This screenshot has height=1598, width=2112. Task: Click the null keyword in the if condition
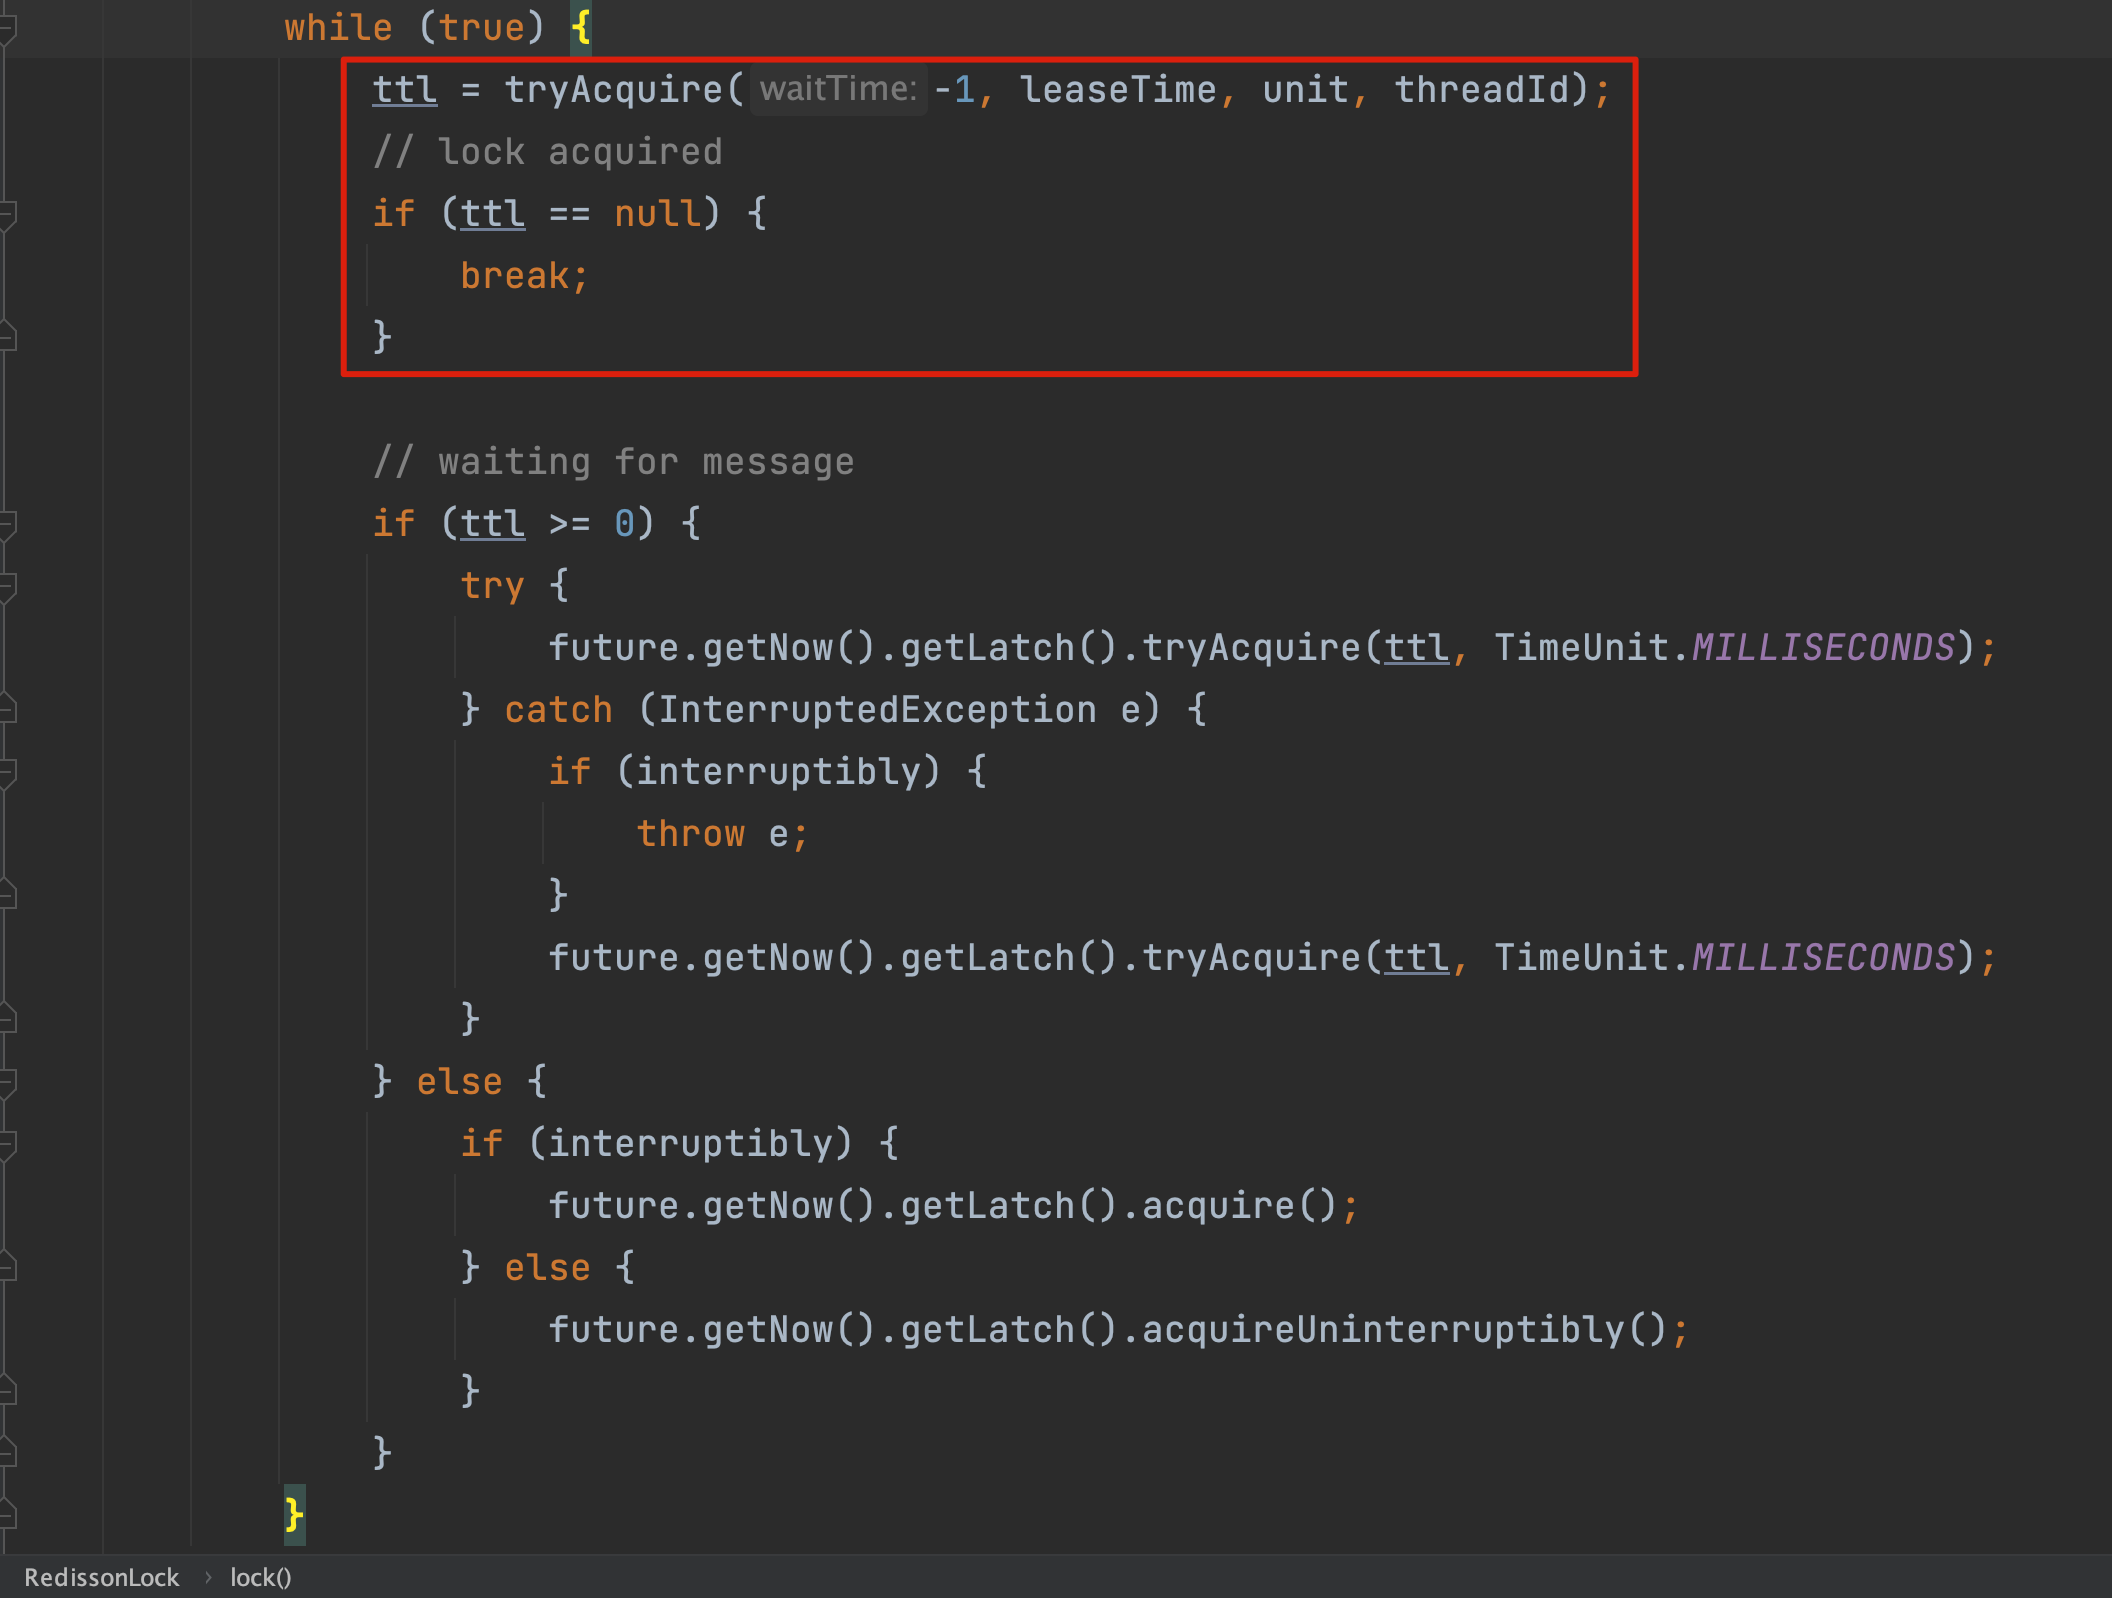pos(657,214)
